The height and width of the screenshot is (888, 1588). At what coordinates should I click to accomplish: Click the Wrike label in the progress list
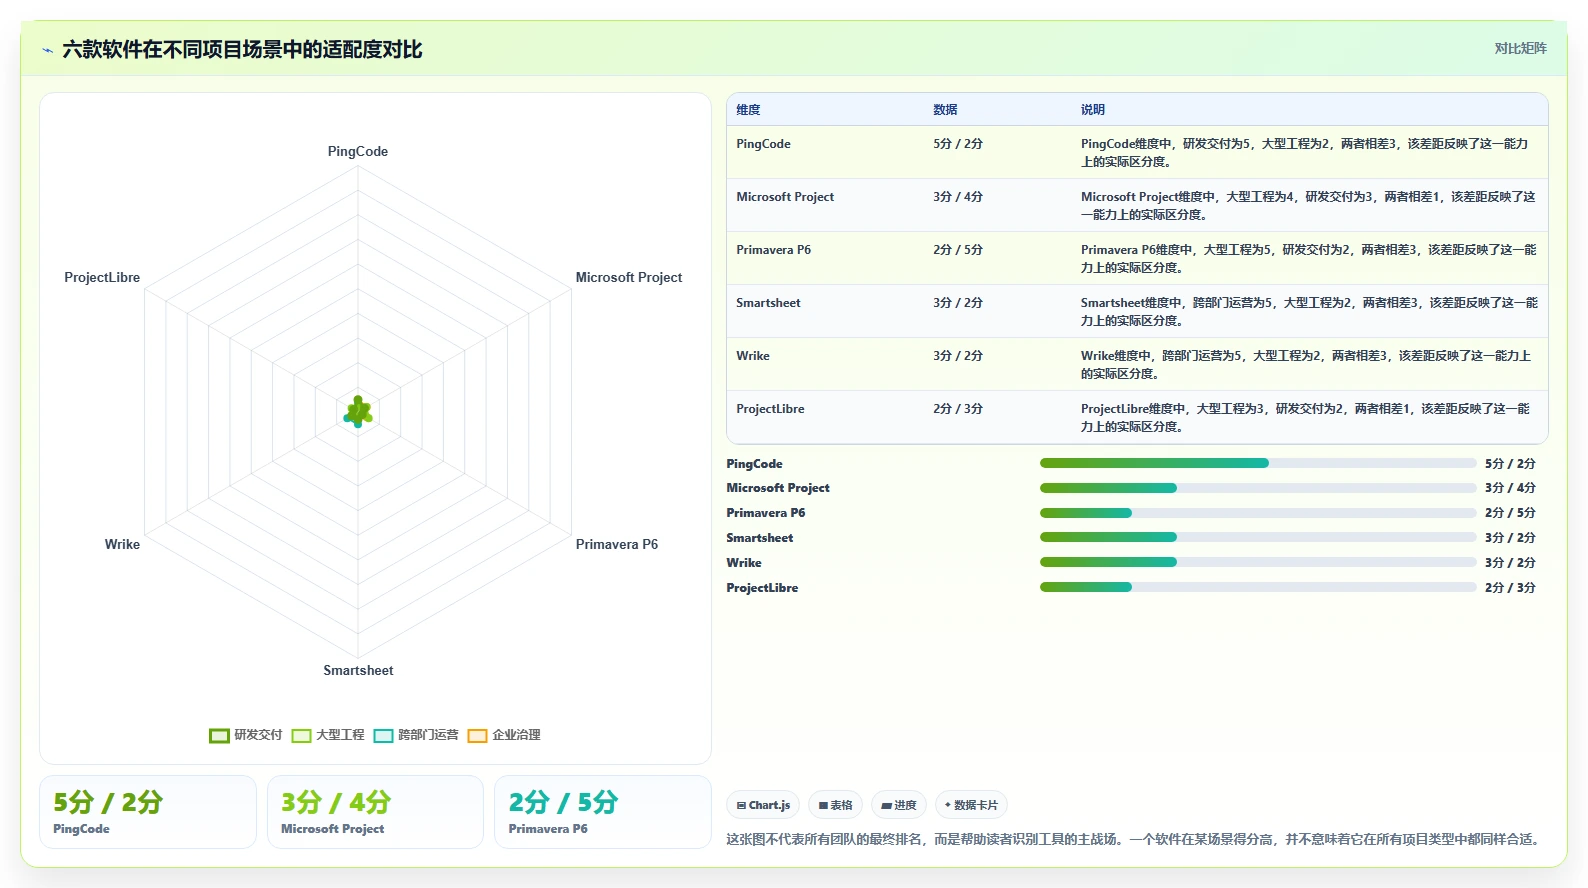(x=744, y=563)
